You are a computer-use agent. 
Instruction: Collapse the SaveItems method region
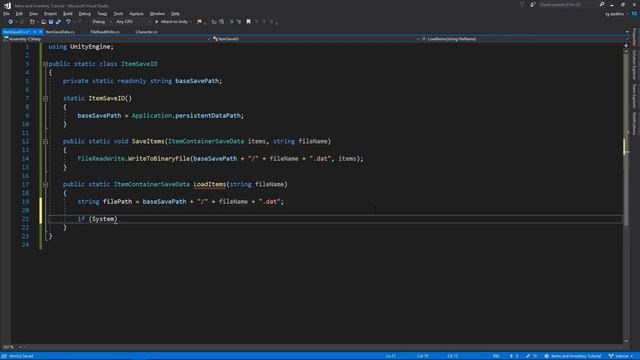45,142
